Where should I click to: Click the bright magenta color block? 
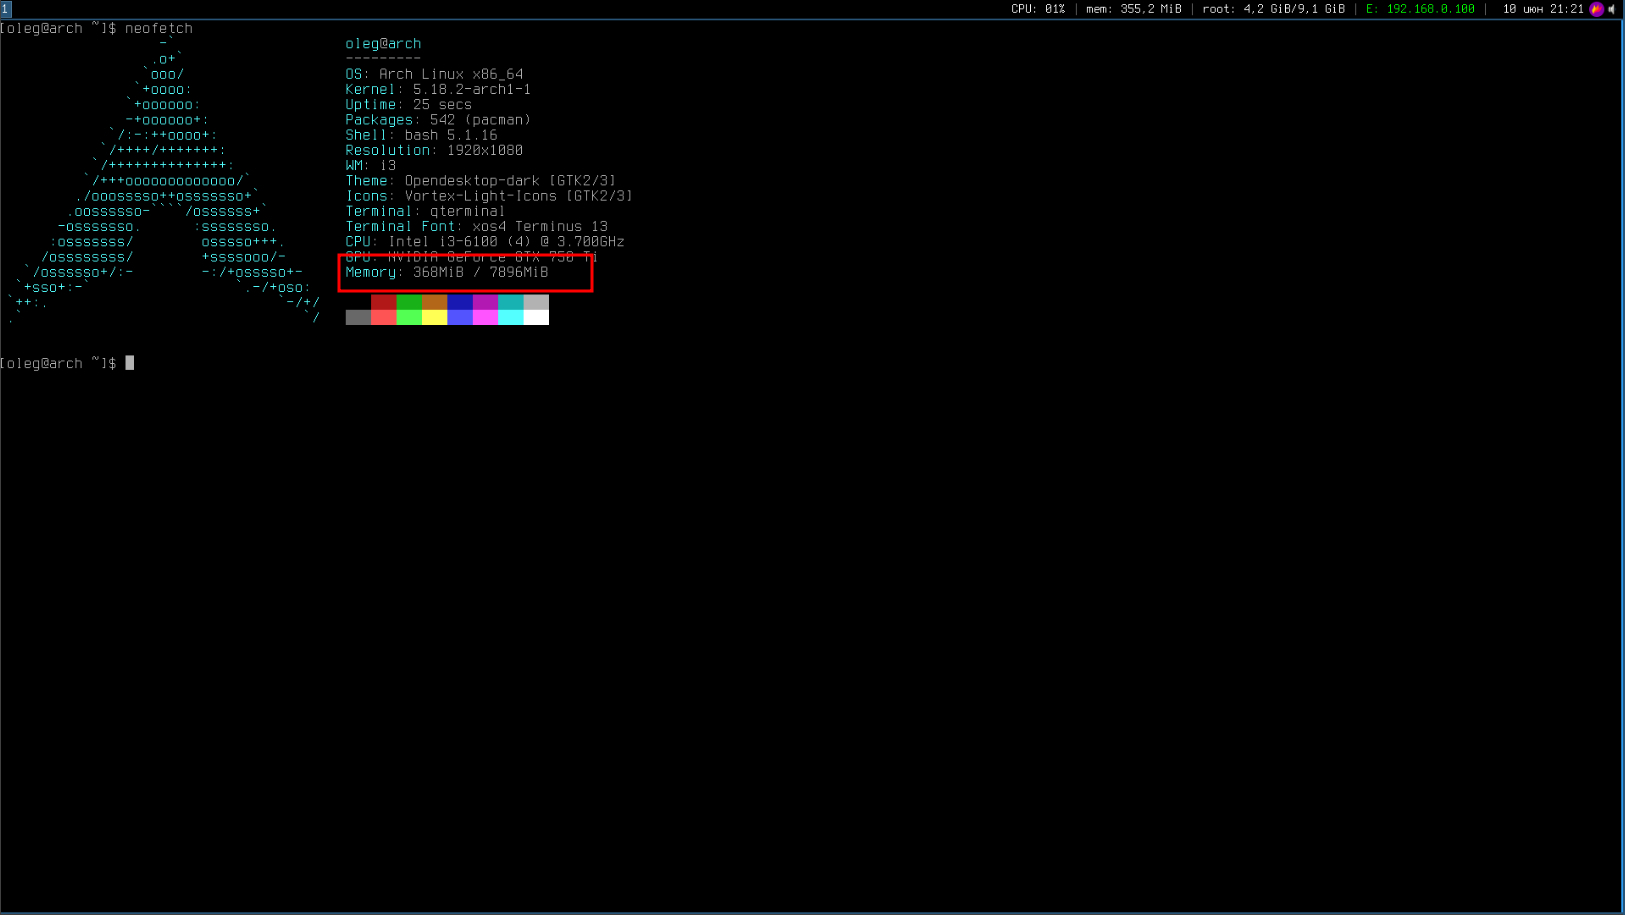coord(485,317)
